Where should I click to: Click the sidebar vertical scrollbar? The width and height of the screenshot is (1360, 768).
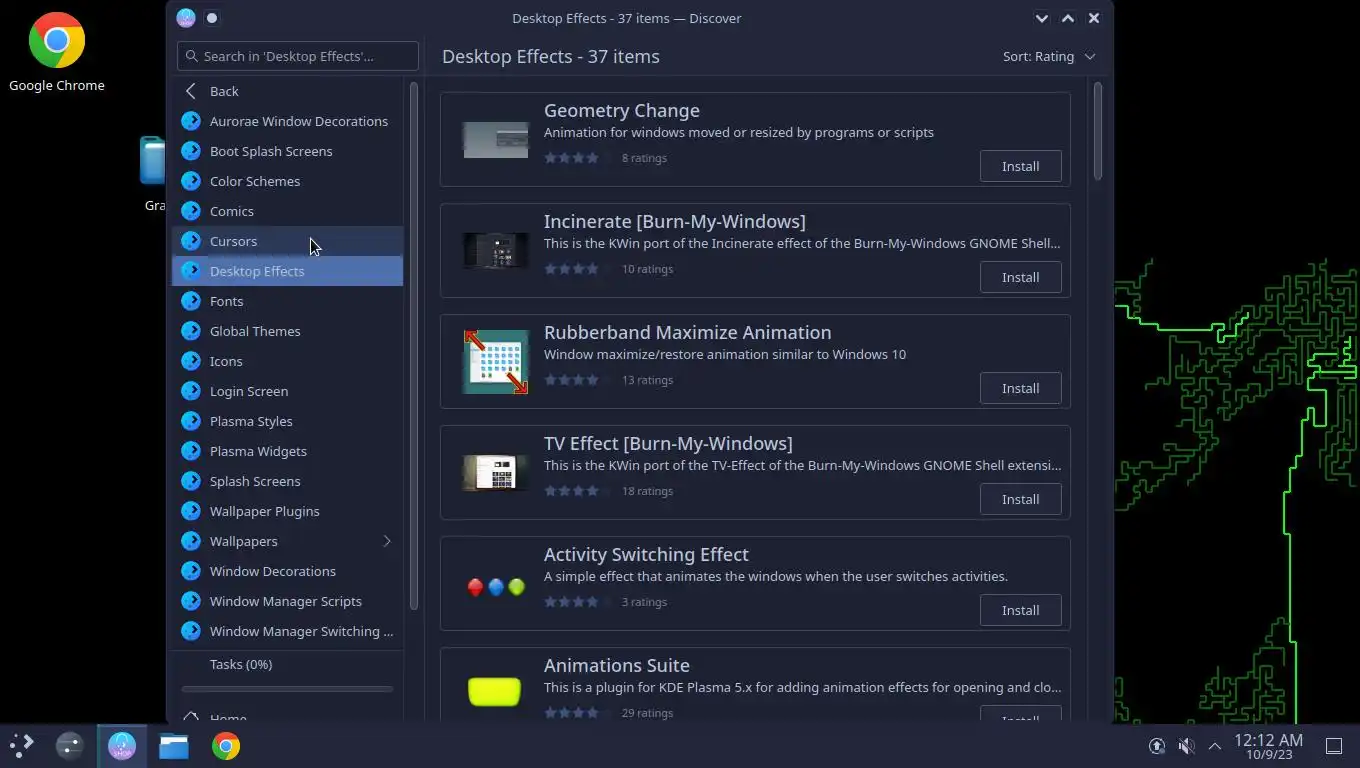click(x=414, y=345)
